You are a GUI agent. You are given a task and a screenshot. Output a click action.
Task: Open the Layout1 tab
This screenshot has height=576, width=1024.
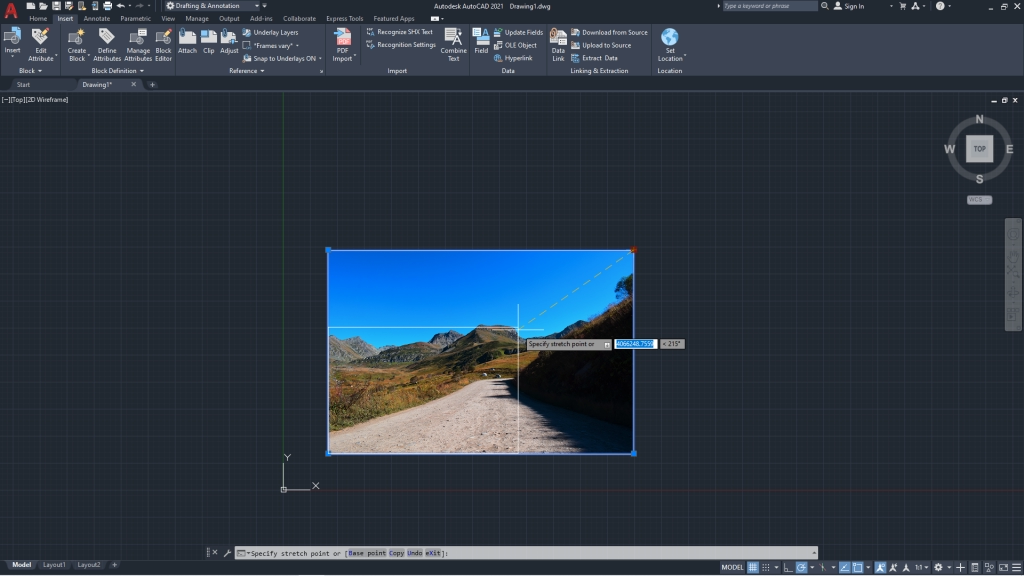(51, 564)
